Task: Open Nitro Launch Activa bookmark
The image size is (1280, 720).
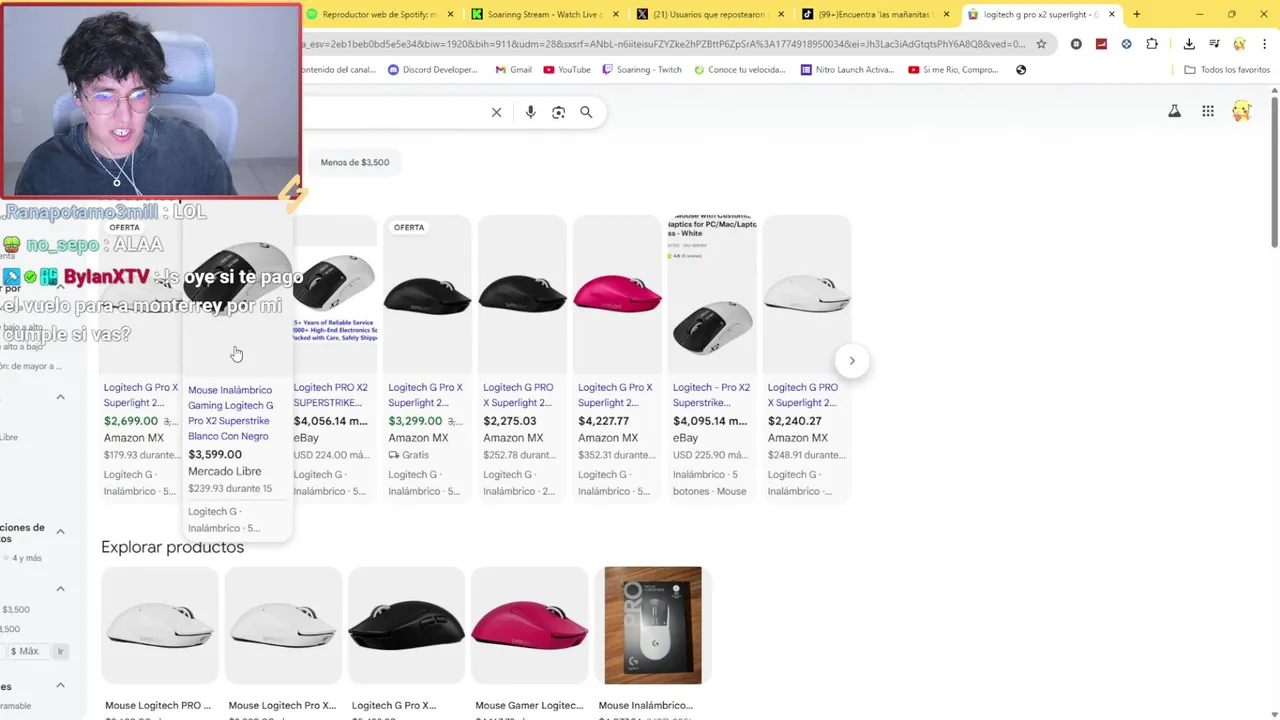Action: pos(847,70)
